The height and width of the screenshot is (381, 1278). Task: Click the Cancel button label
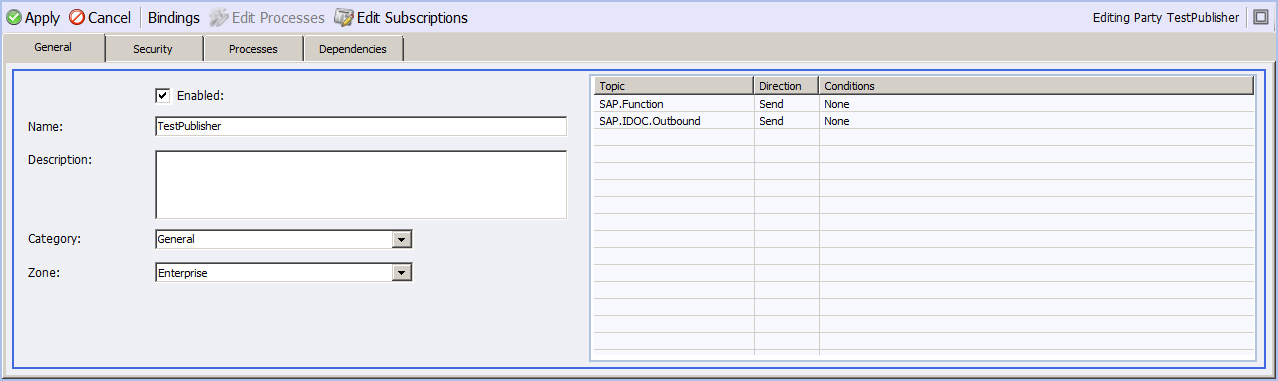tap(109, 18)
